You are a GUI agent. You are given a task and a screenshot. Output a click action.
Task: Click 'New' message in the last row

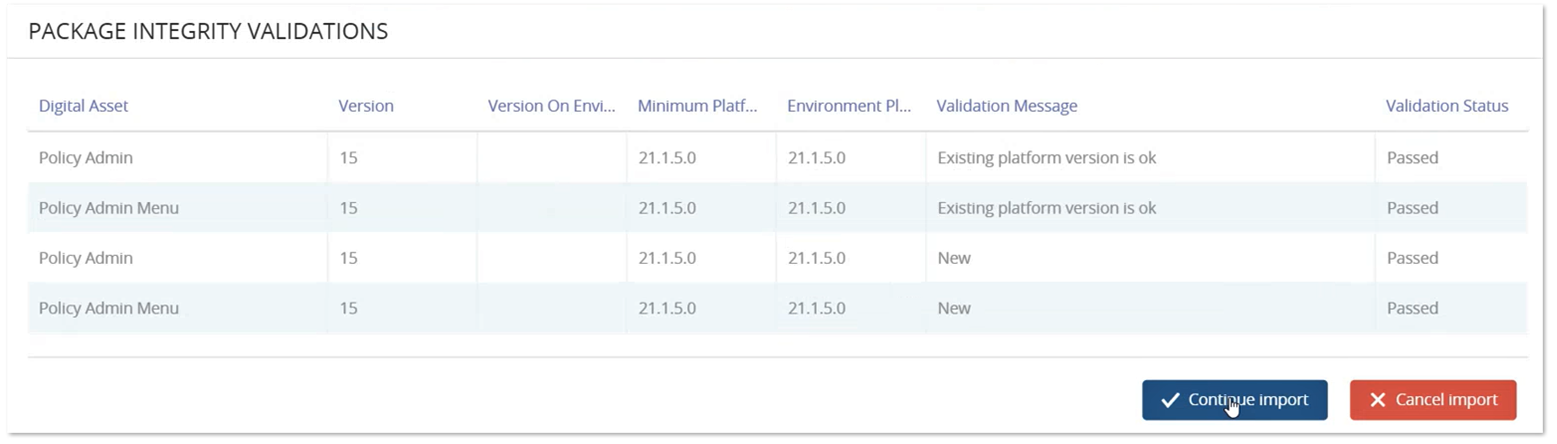[x=953, y=308]
